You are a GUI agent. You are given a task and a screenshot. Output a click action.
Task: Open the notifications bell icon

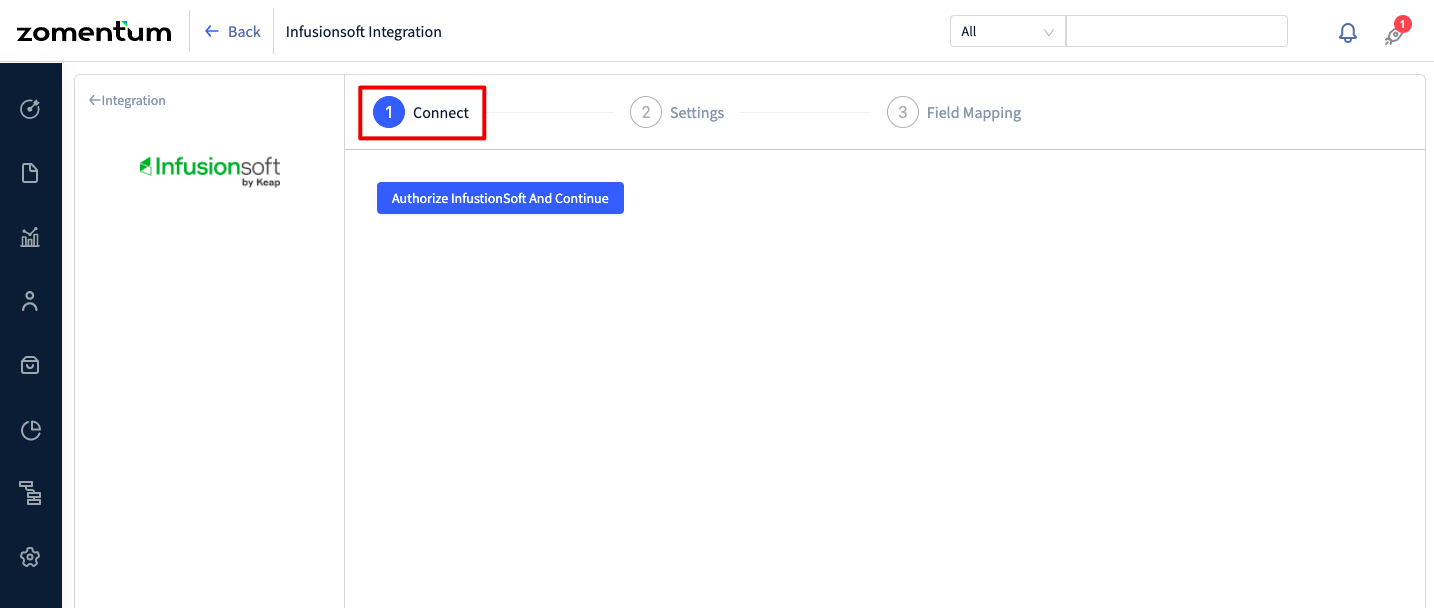1348,32
